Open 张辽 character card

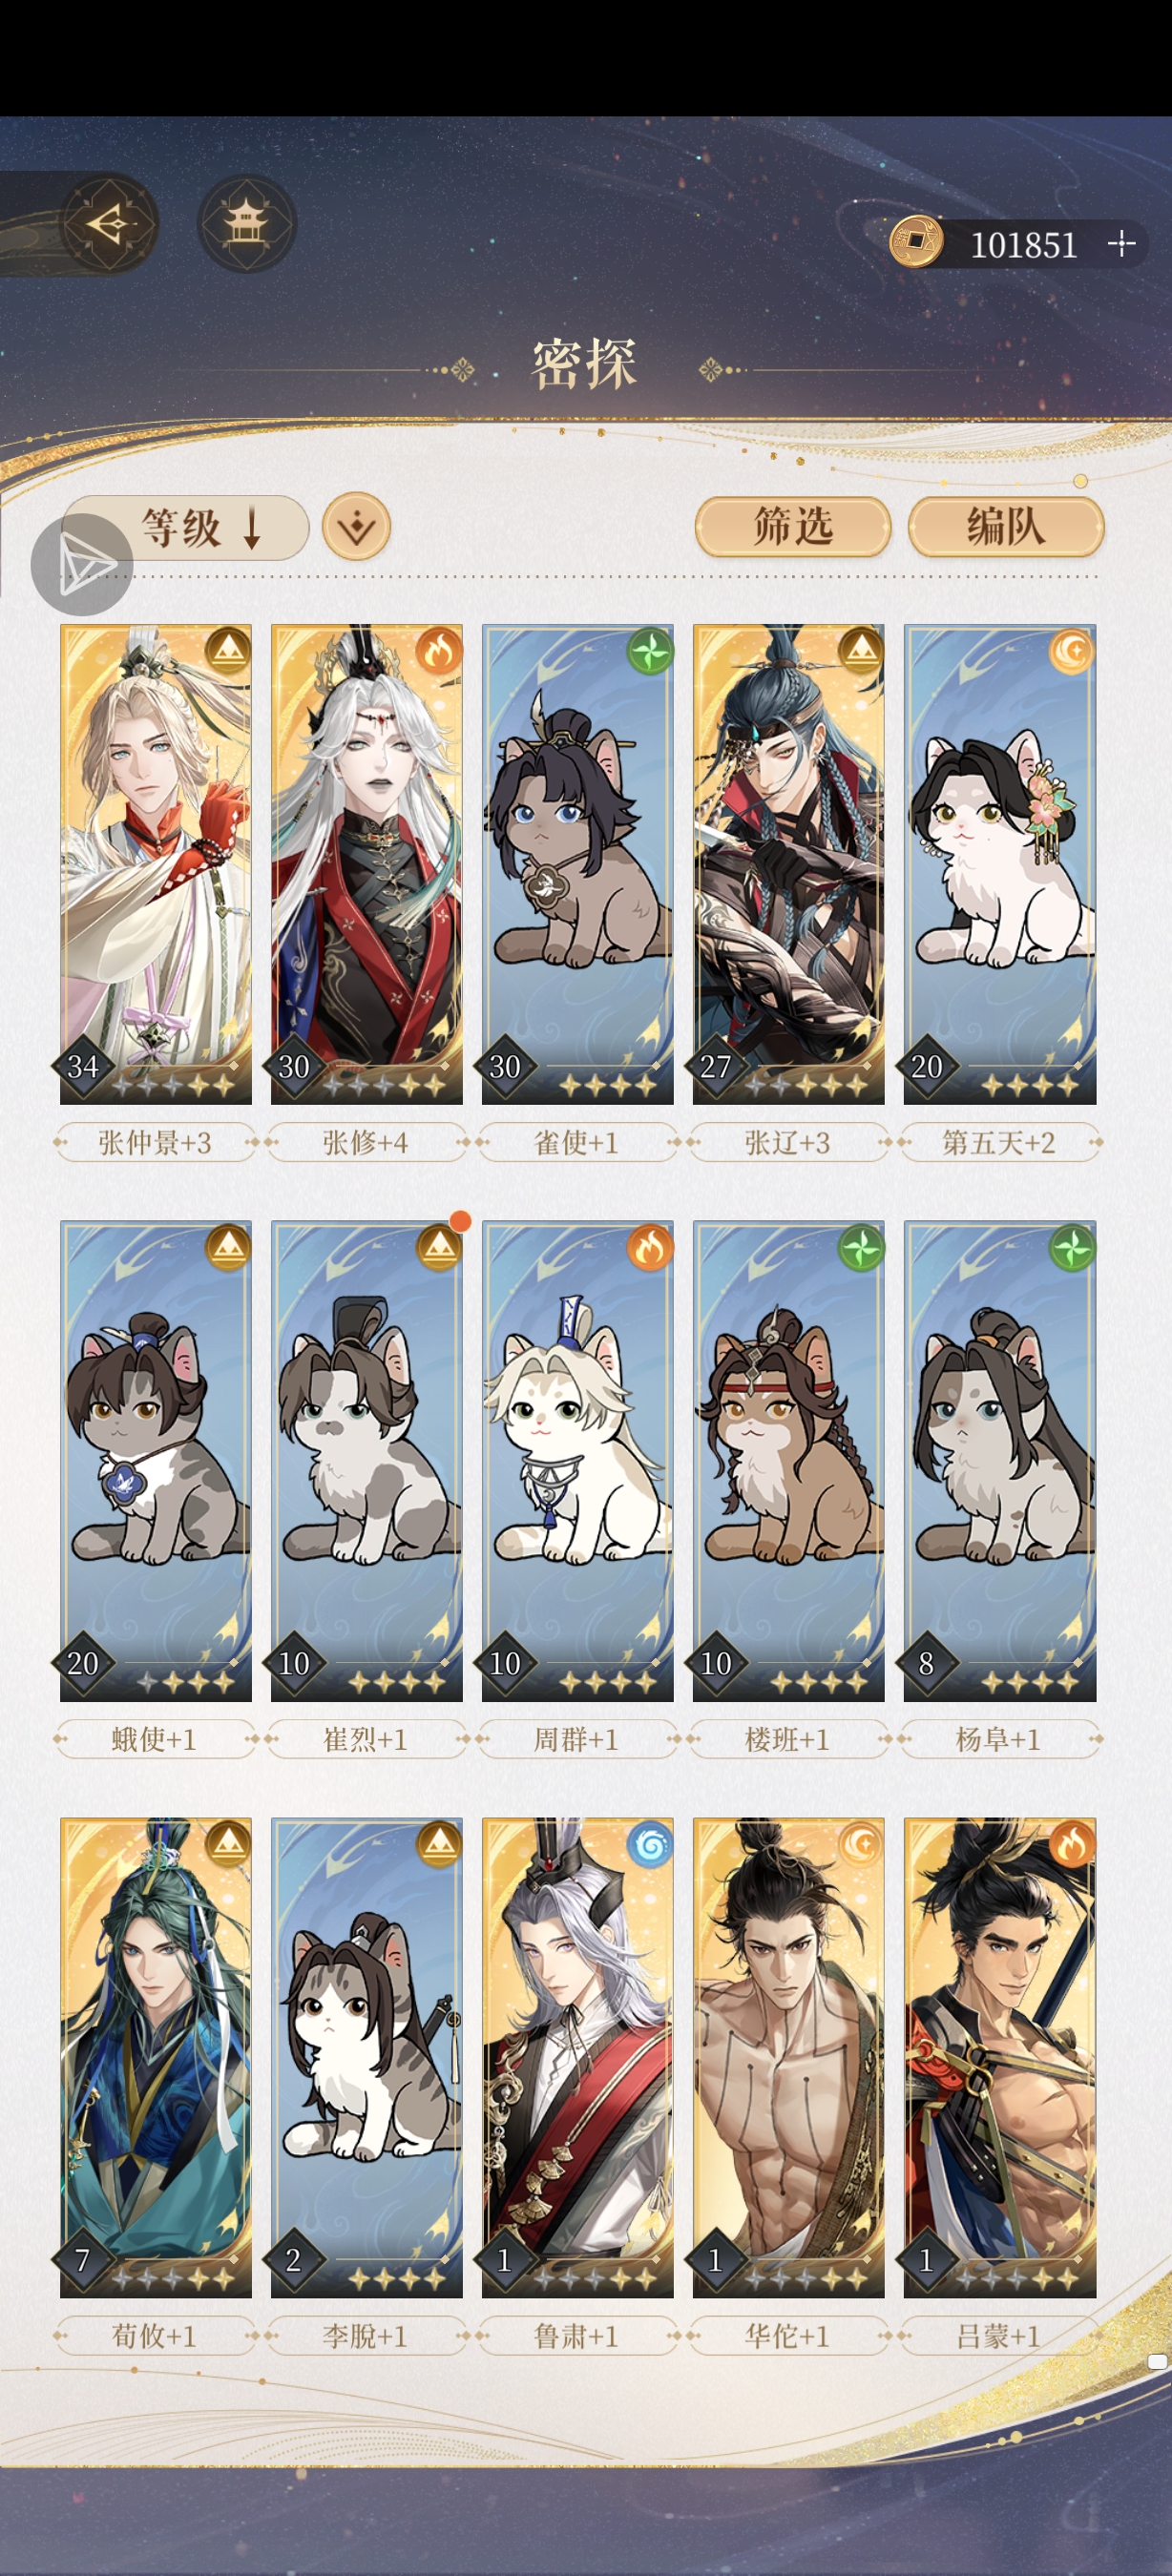click(x=788, y=864)
